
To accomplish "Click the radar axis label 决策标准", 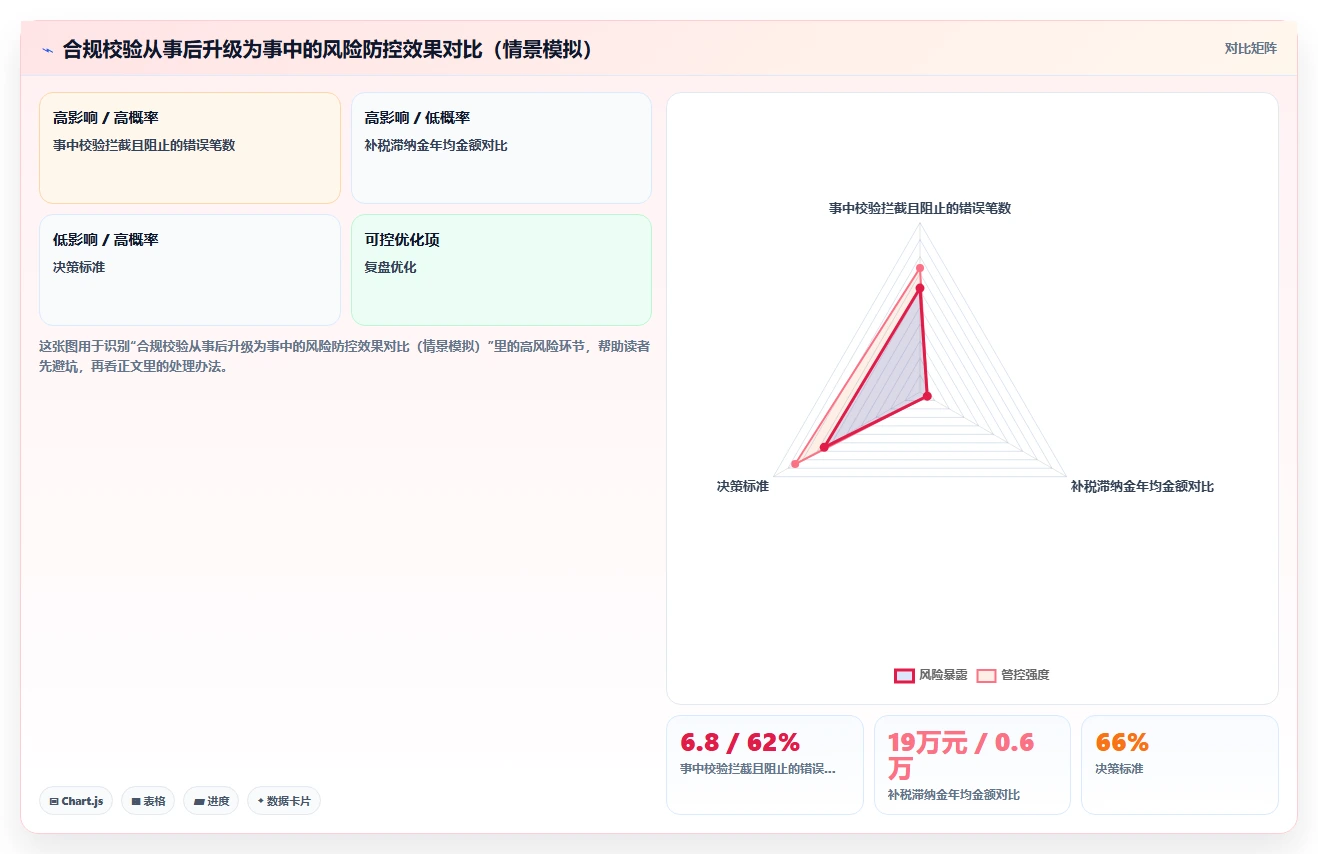I will tap(743, 486).
